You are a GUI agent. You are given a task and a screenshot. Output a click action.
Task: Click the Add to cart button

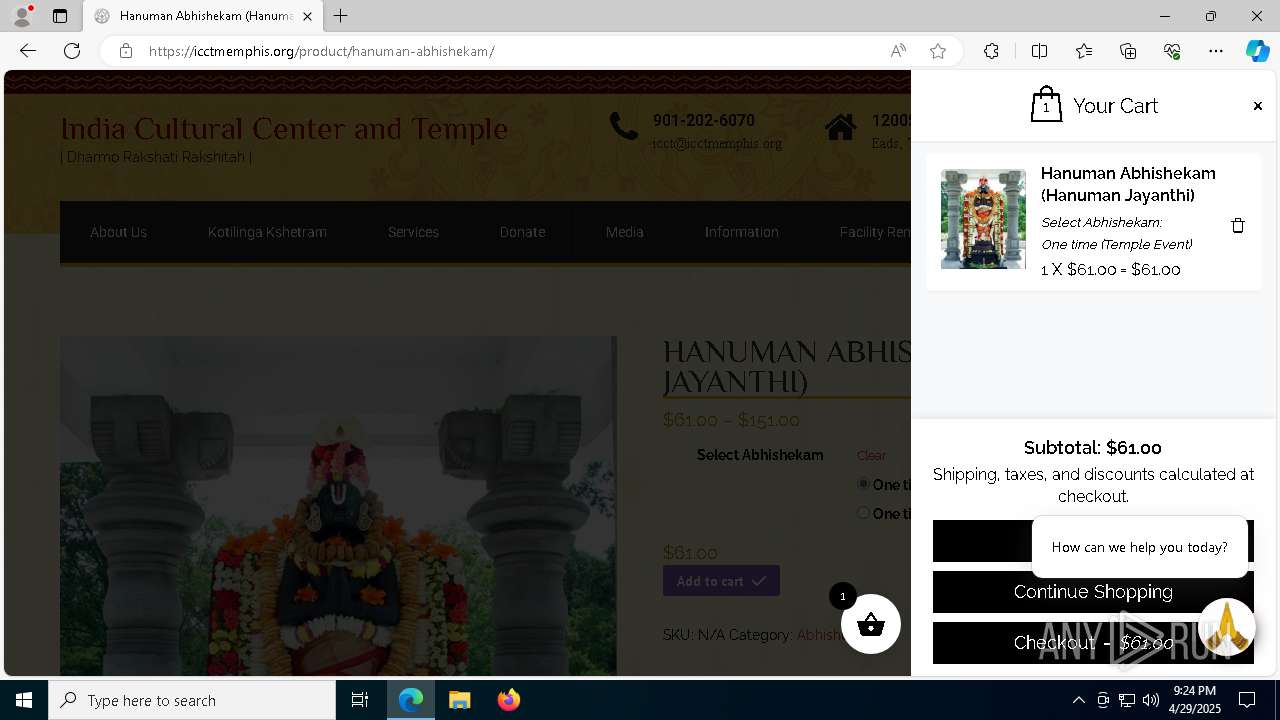[721, 581]
